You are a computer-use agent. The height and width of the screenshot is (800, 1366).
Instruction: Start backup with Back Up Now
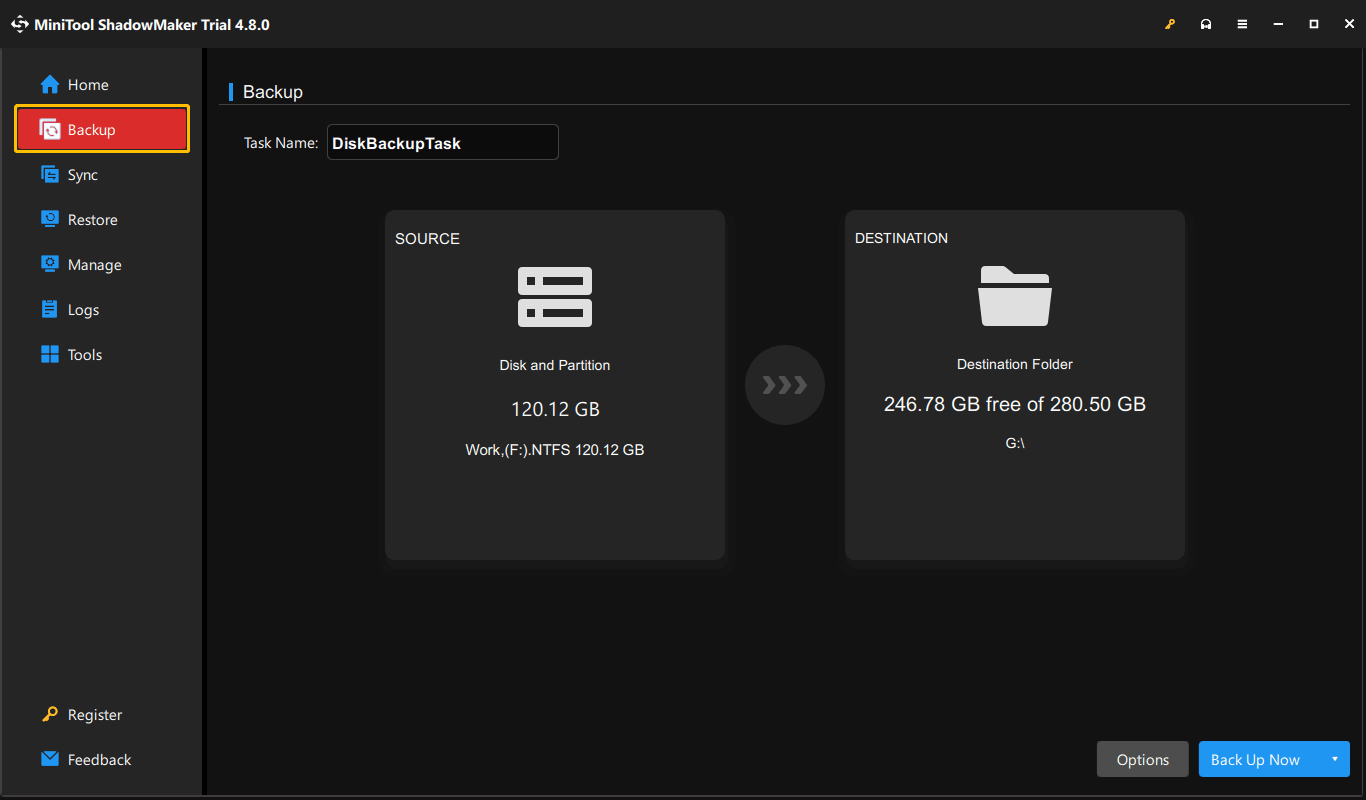pyautogui.click(x=1255, y=759)
